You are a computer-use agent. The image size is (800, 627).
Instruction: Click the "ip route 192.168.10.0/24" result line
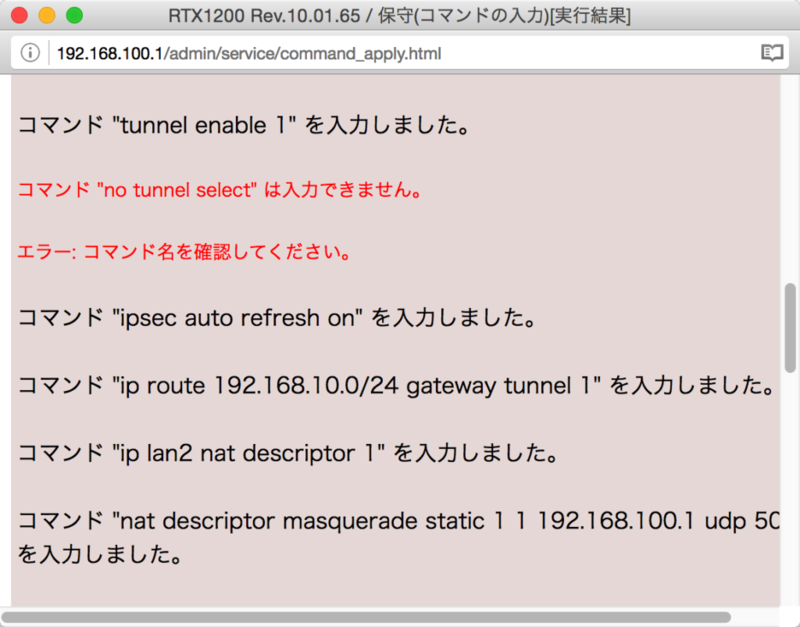(x=395, y=386)
